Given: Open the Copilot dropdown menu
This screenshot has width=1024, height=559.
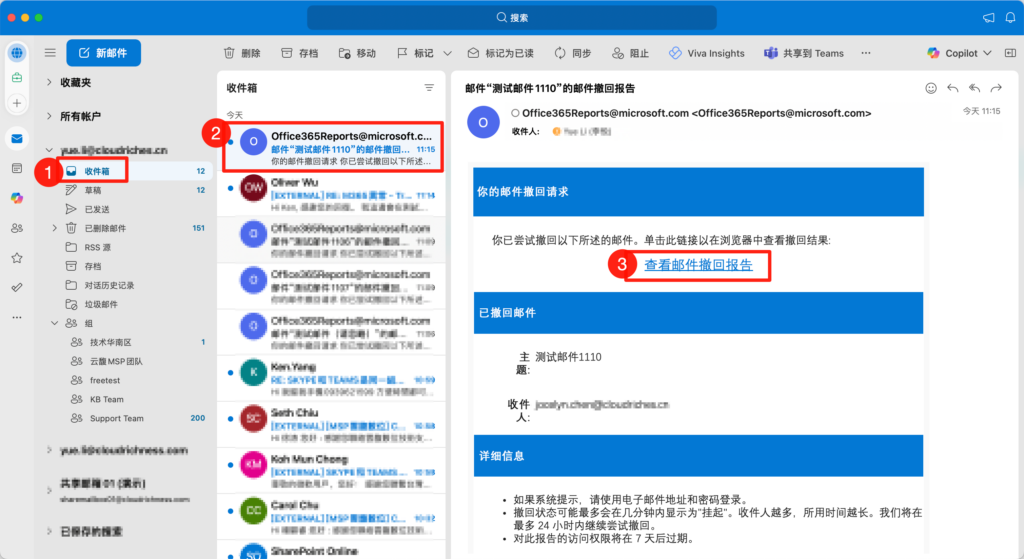Looking at the screenshot, I should click(987, 53).
